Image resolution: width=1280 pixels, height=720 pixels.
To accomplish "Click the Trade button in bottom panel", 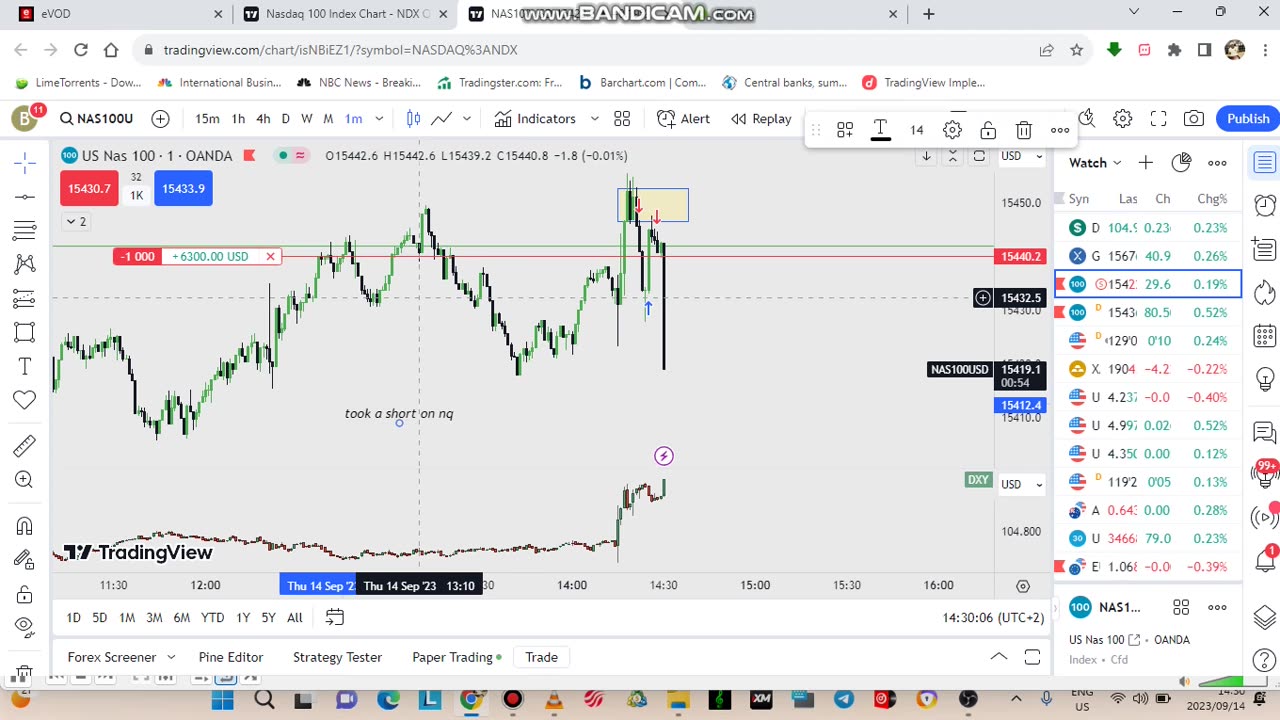I will [541, 657].
